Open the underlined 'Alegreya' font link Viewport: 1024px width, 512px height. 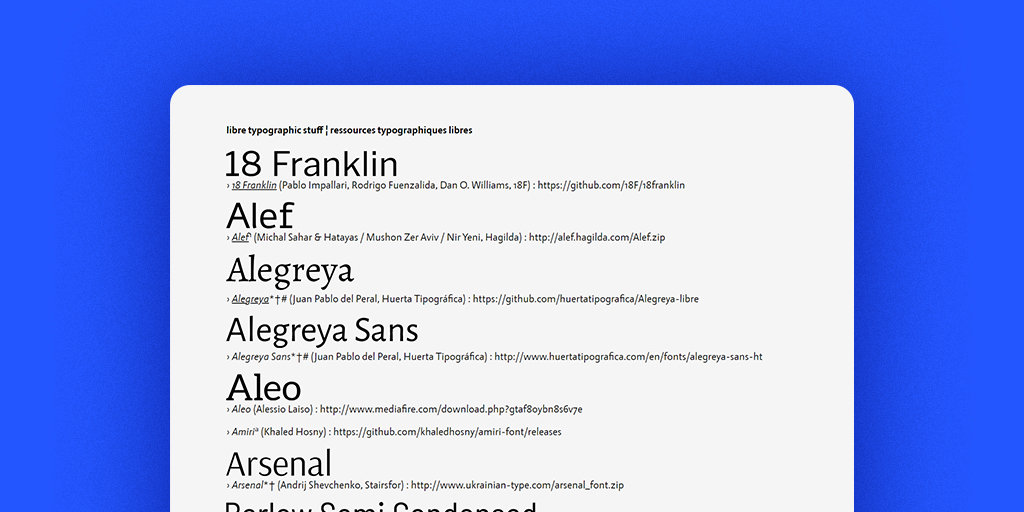(250, 299)
